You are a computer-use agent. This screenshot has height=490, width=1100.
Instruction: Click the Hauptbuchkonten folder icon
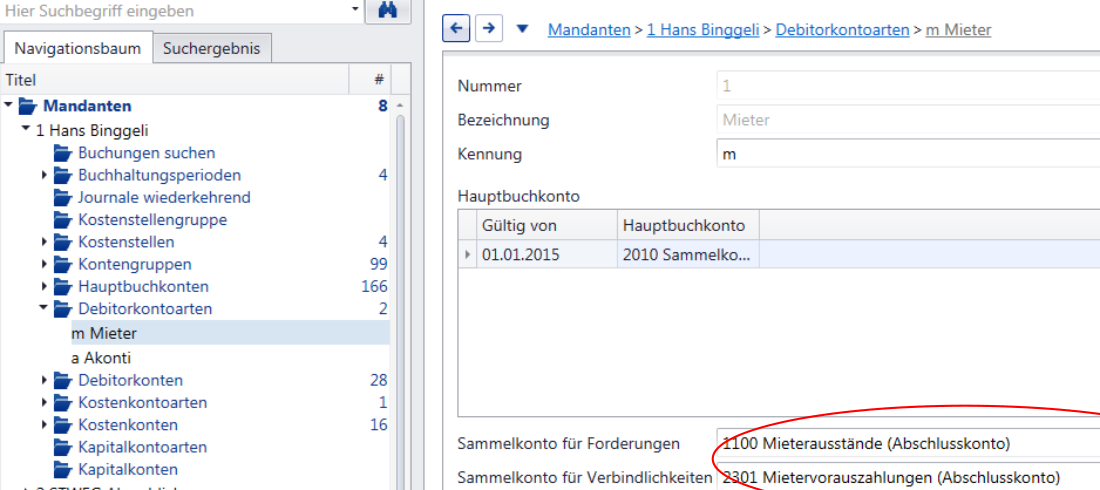[63, 287]
